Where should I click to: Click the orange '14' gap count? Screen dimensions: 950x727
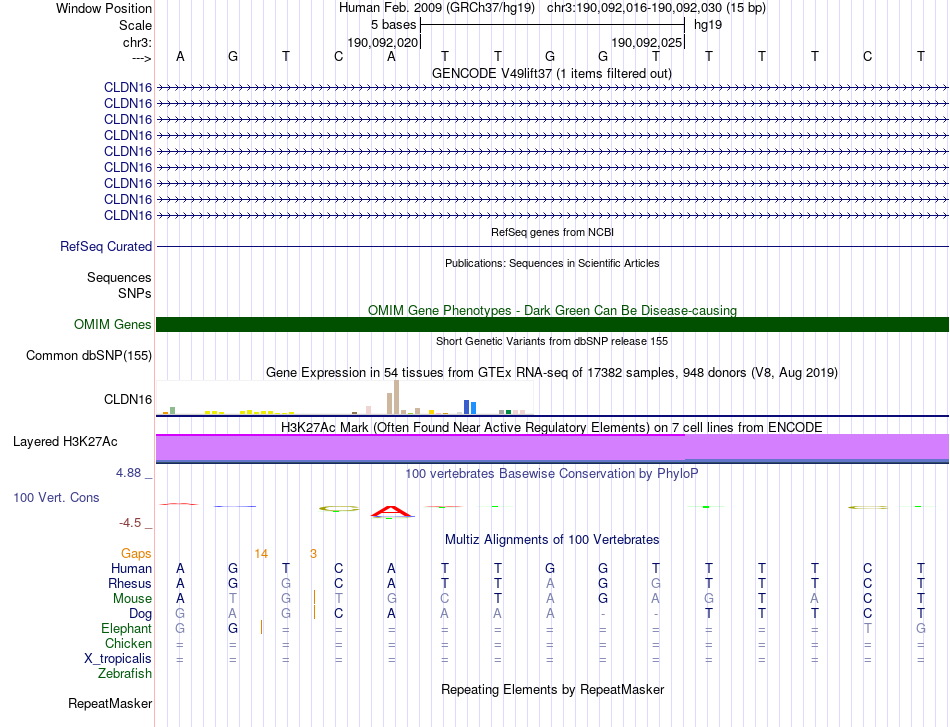261,553
